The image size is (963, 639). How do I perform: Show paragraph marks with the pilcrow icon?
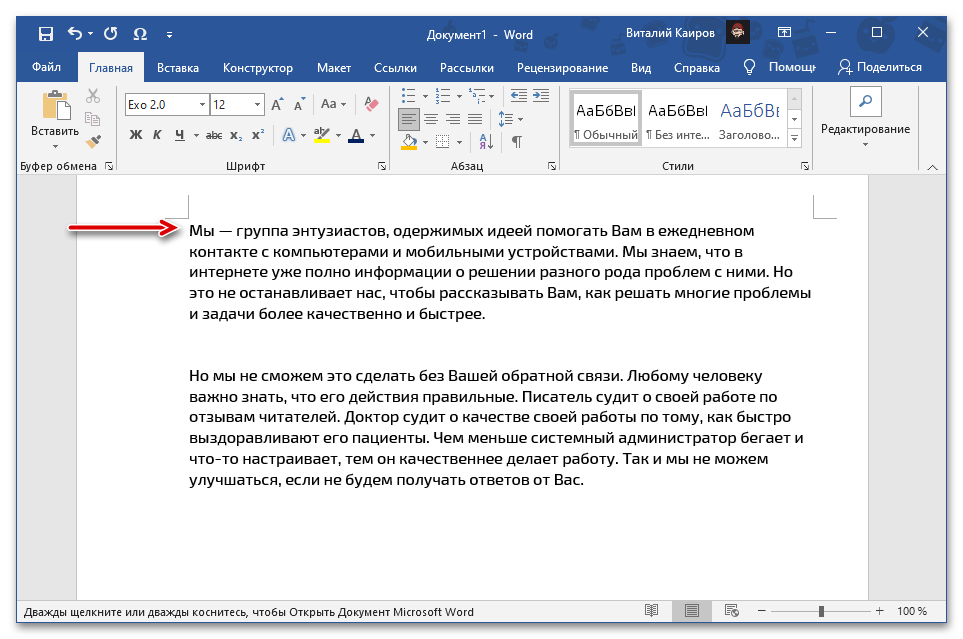517,141
